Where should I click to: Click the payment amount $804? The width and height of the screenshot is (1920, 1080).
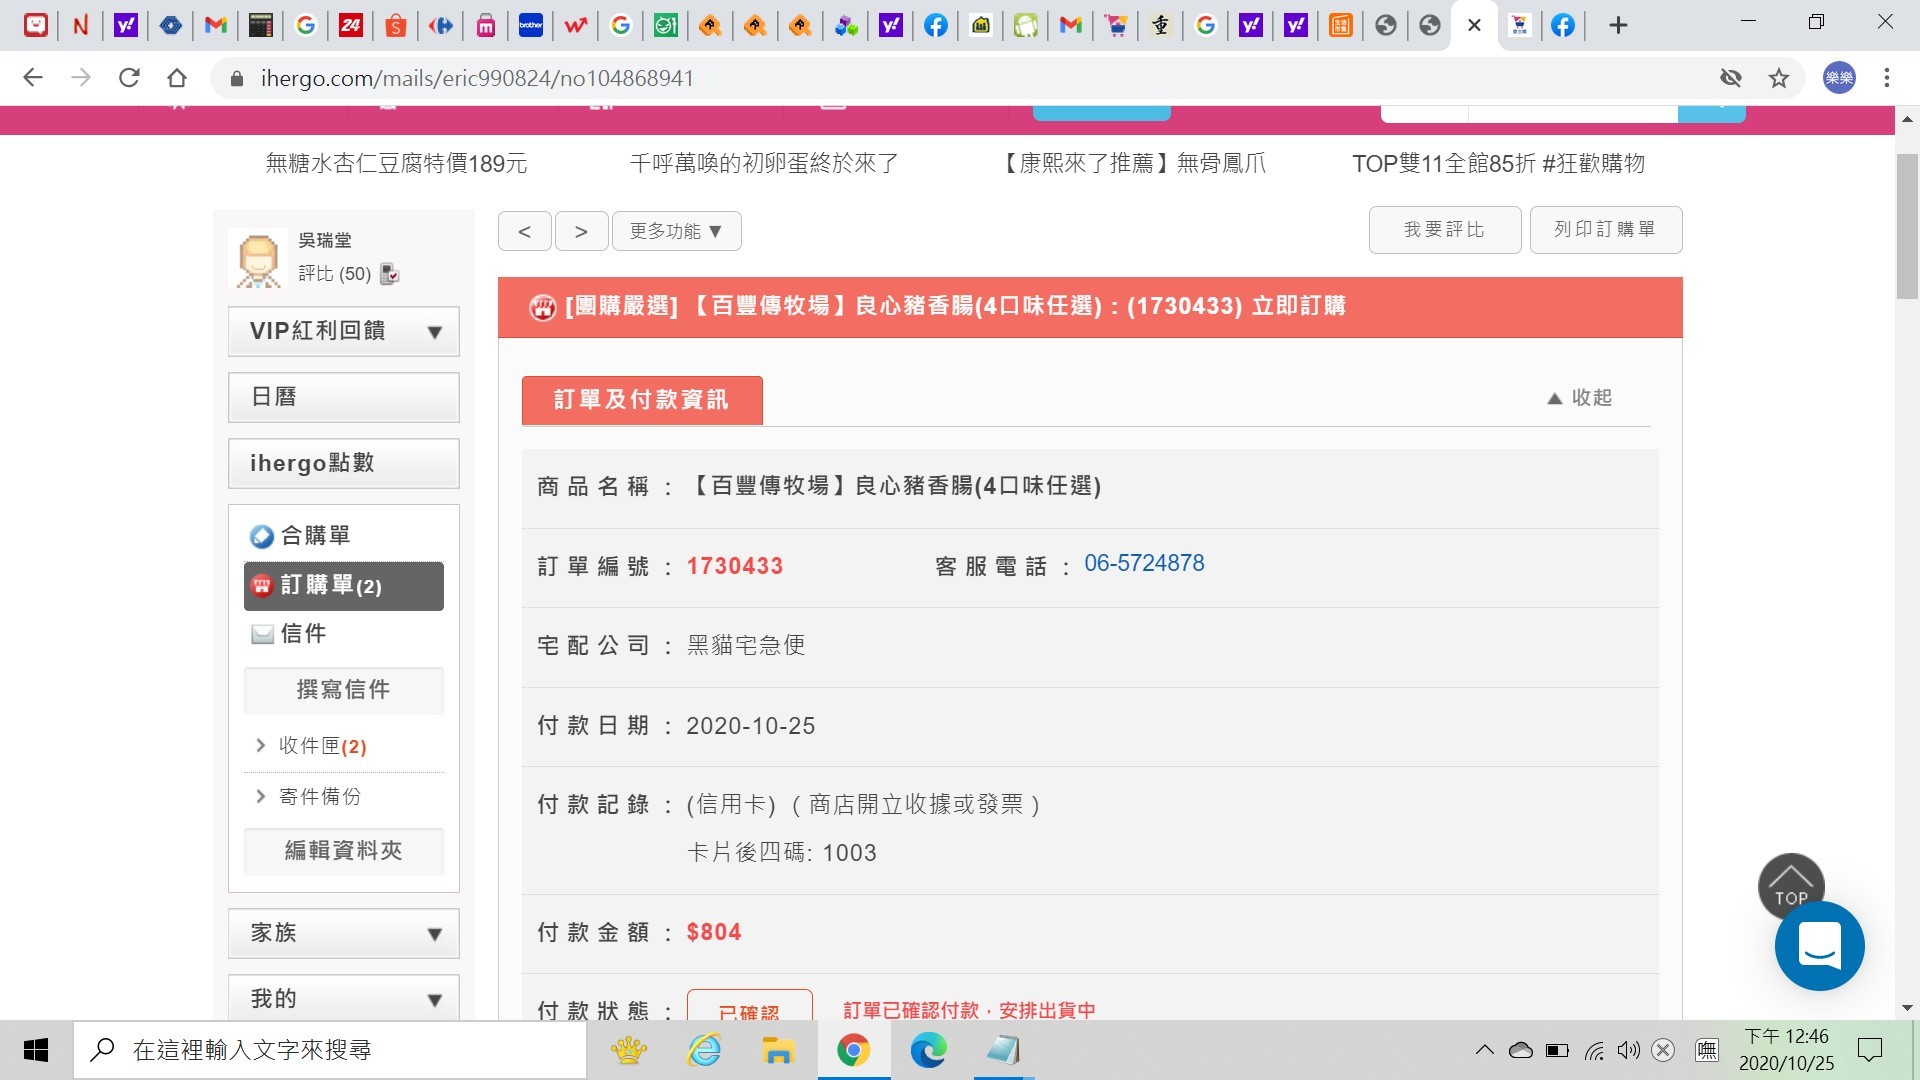(714, 933)
